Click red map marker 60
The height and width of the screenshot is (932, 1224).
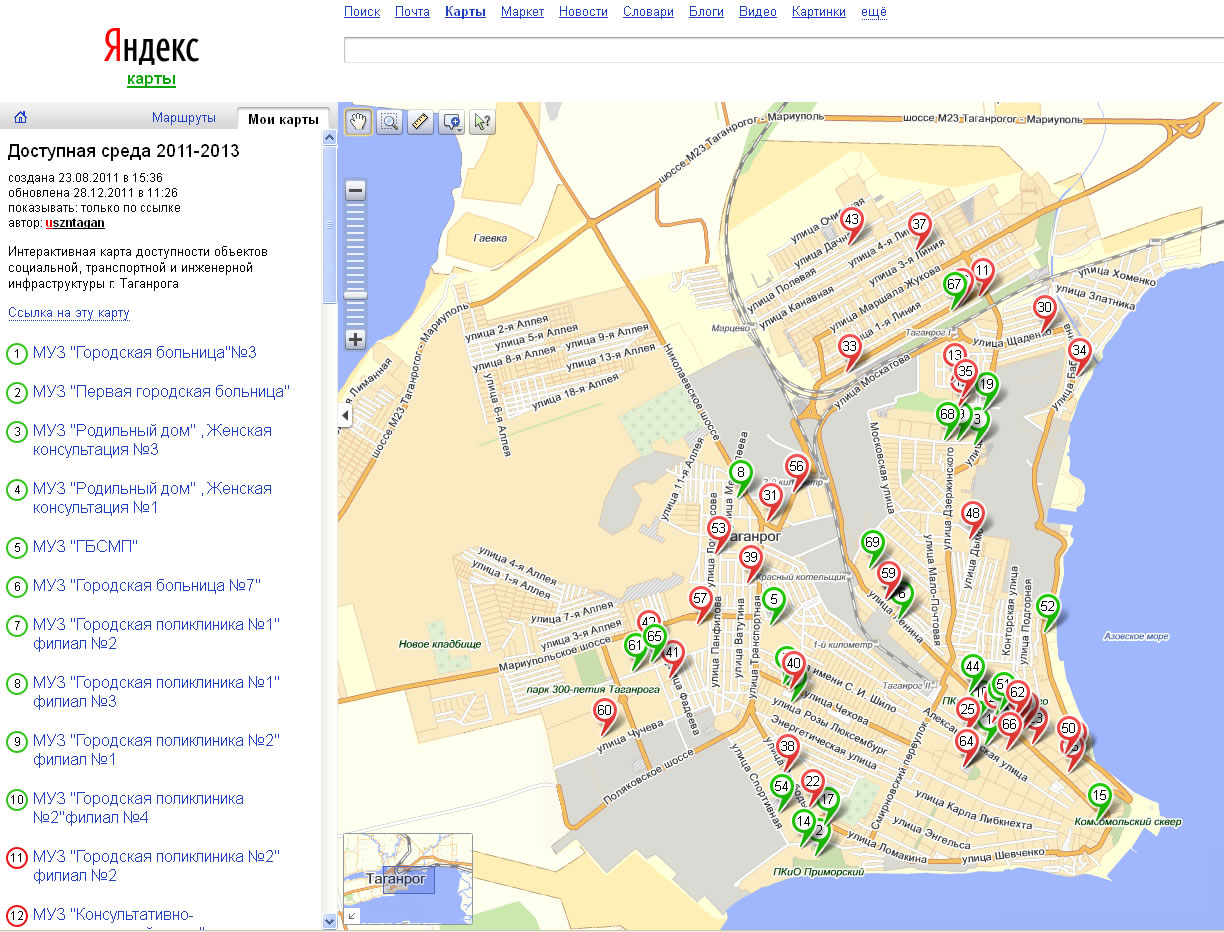click(604, 712)
